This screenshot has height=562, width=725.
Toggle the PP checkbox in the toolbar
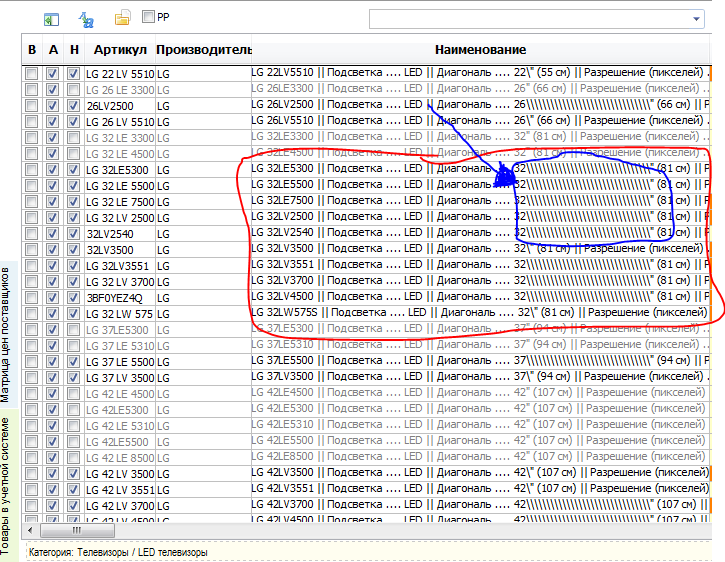click(148, 17)
